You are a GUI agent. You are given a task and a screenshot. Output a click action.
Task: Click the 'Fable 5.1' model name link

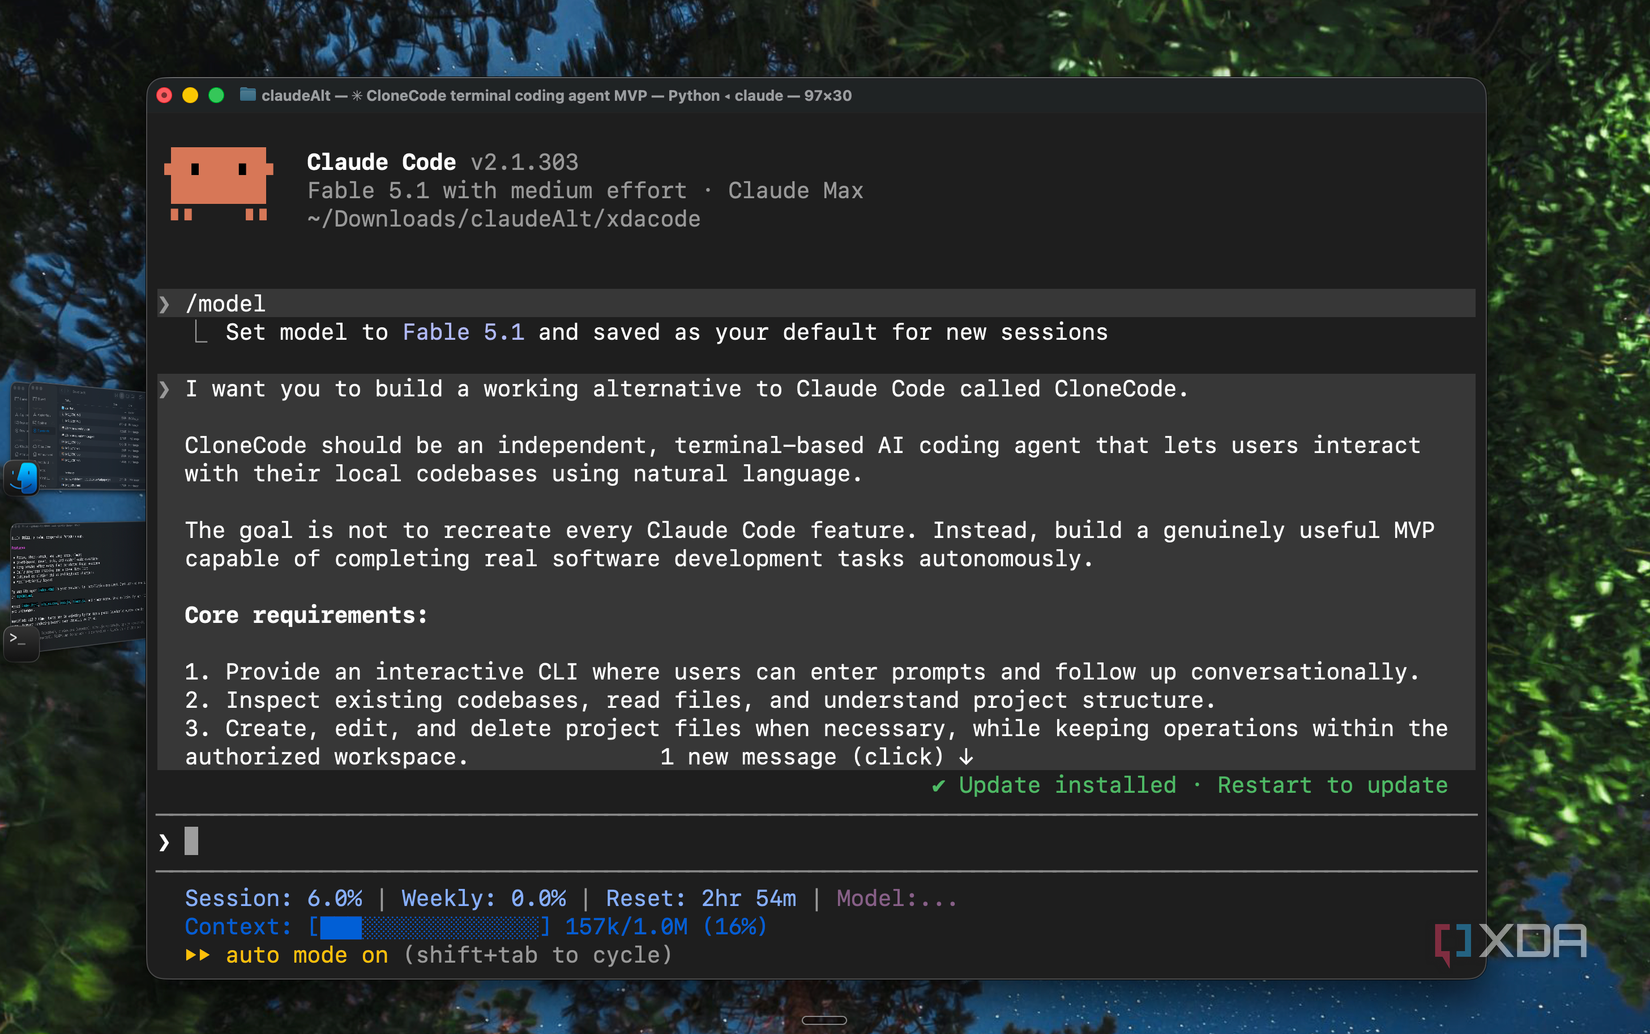click(x=463, y=332)
